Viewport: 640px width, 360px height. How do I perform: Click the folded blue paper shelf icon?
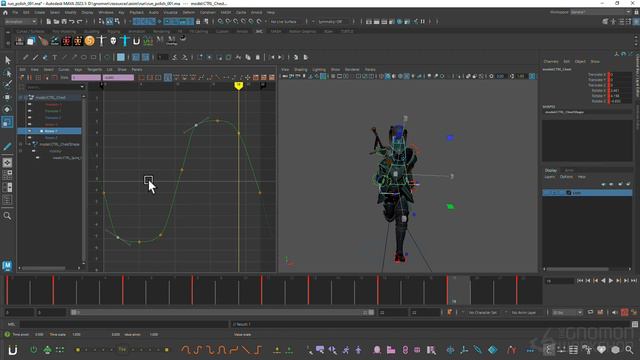31,40
